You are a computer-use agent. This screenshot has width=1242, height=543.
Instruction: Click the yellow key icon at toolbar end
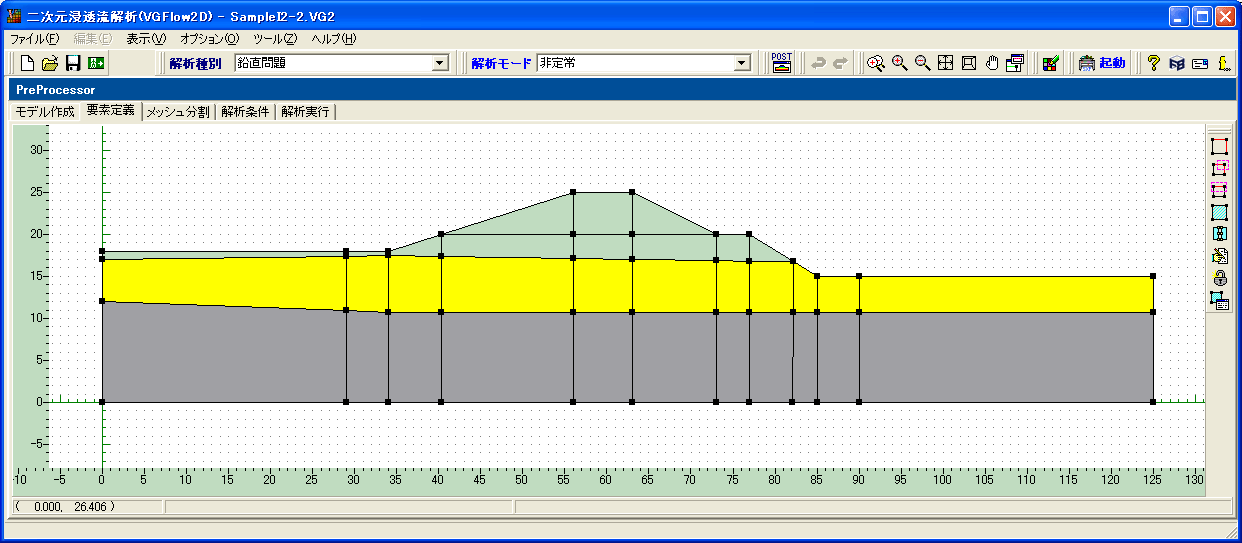1224,63
